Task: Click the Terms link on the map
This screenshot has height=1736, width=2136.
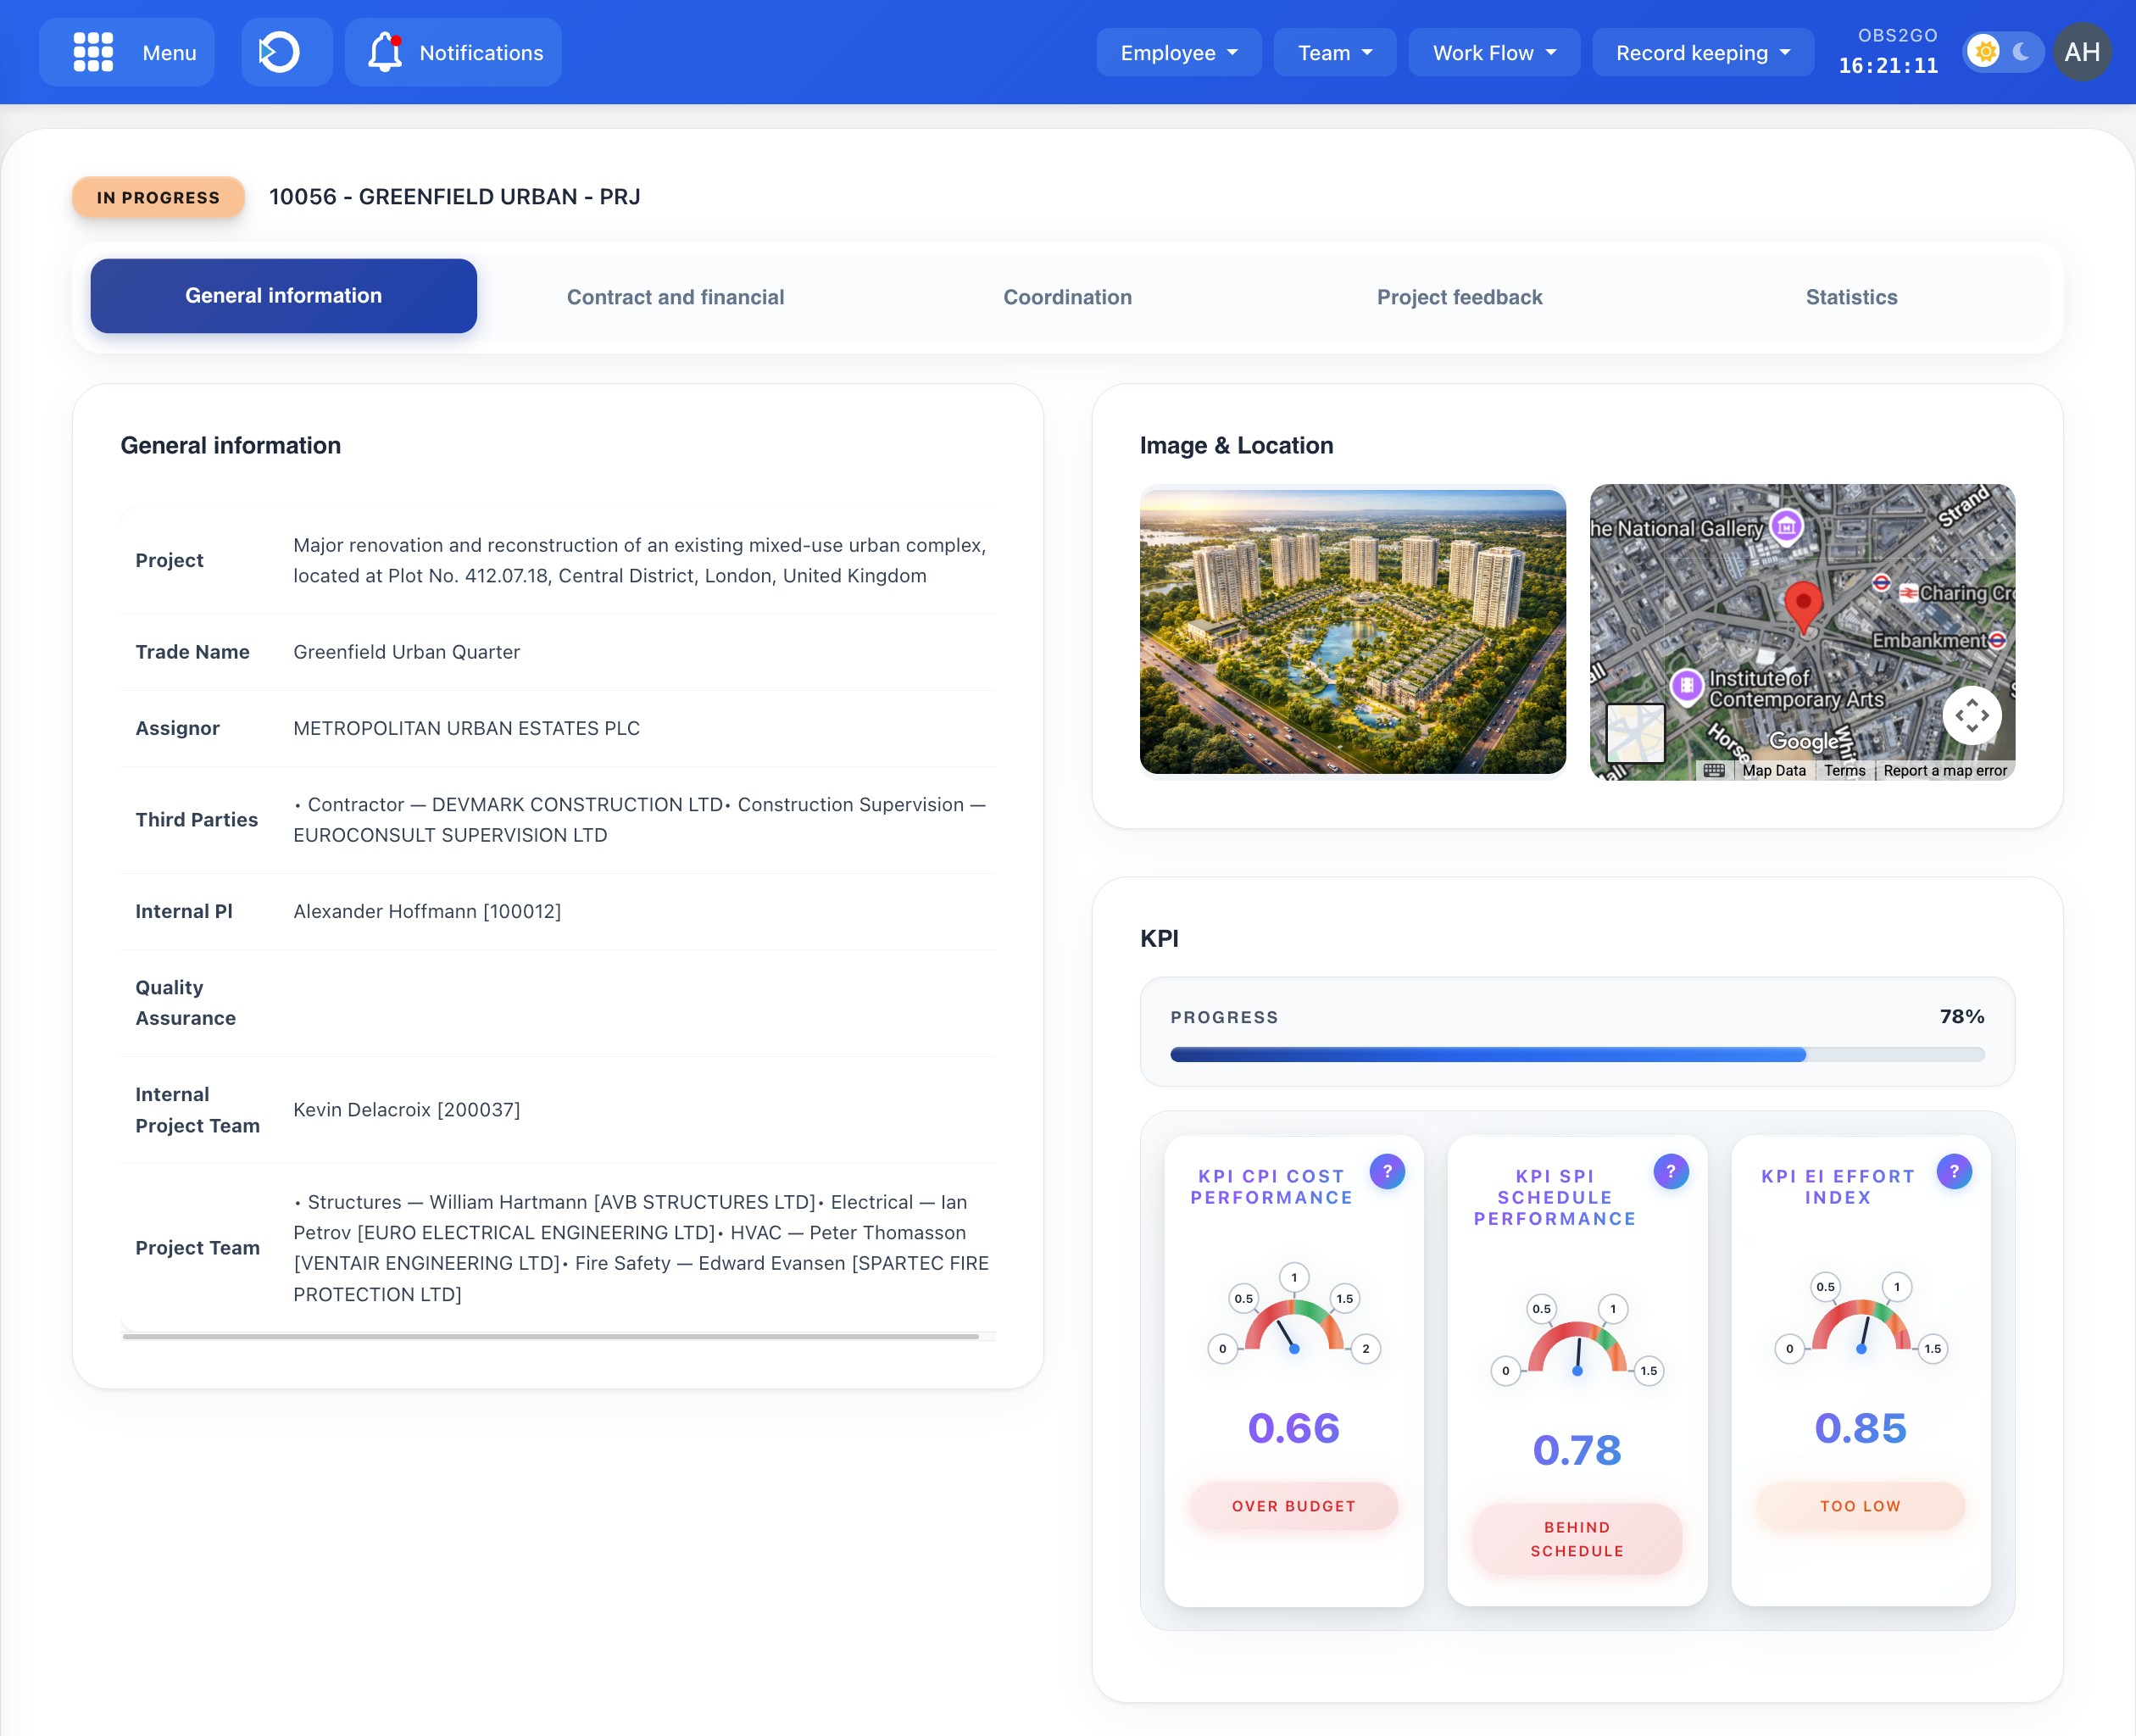Action: click(1845, 770)
